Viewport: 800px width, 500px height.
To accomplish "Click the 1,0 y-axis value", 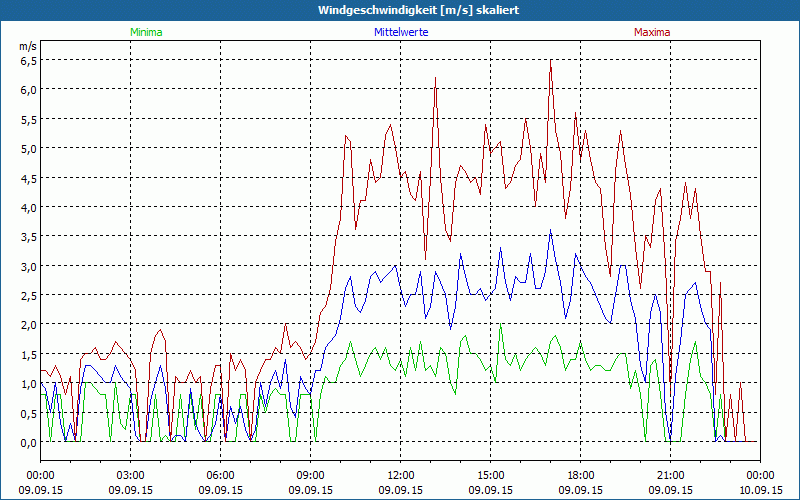I will (29, 384).
